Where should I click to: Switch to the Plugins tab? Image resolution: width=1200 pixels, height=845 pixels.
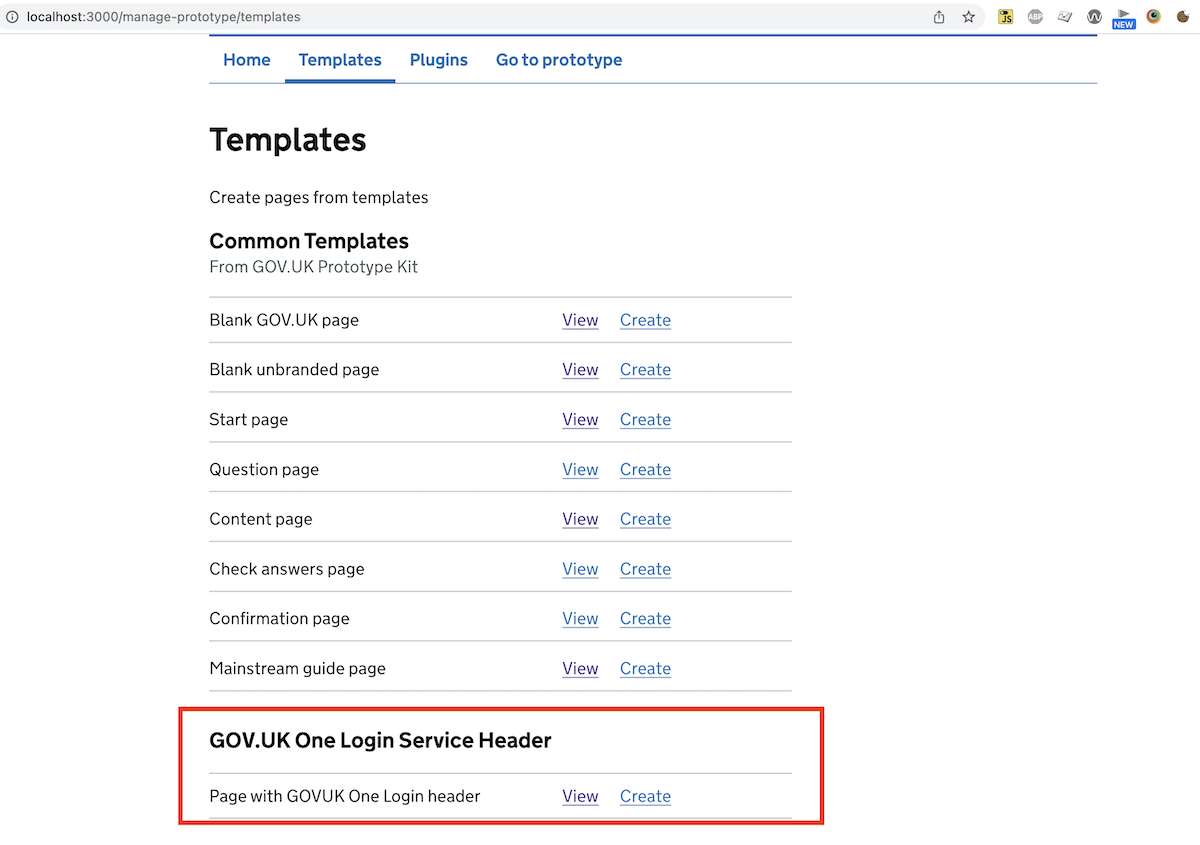pos(439,60)
